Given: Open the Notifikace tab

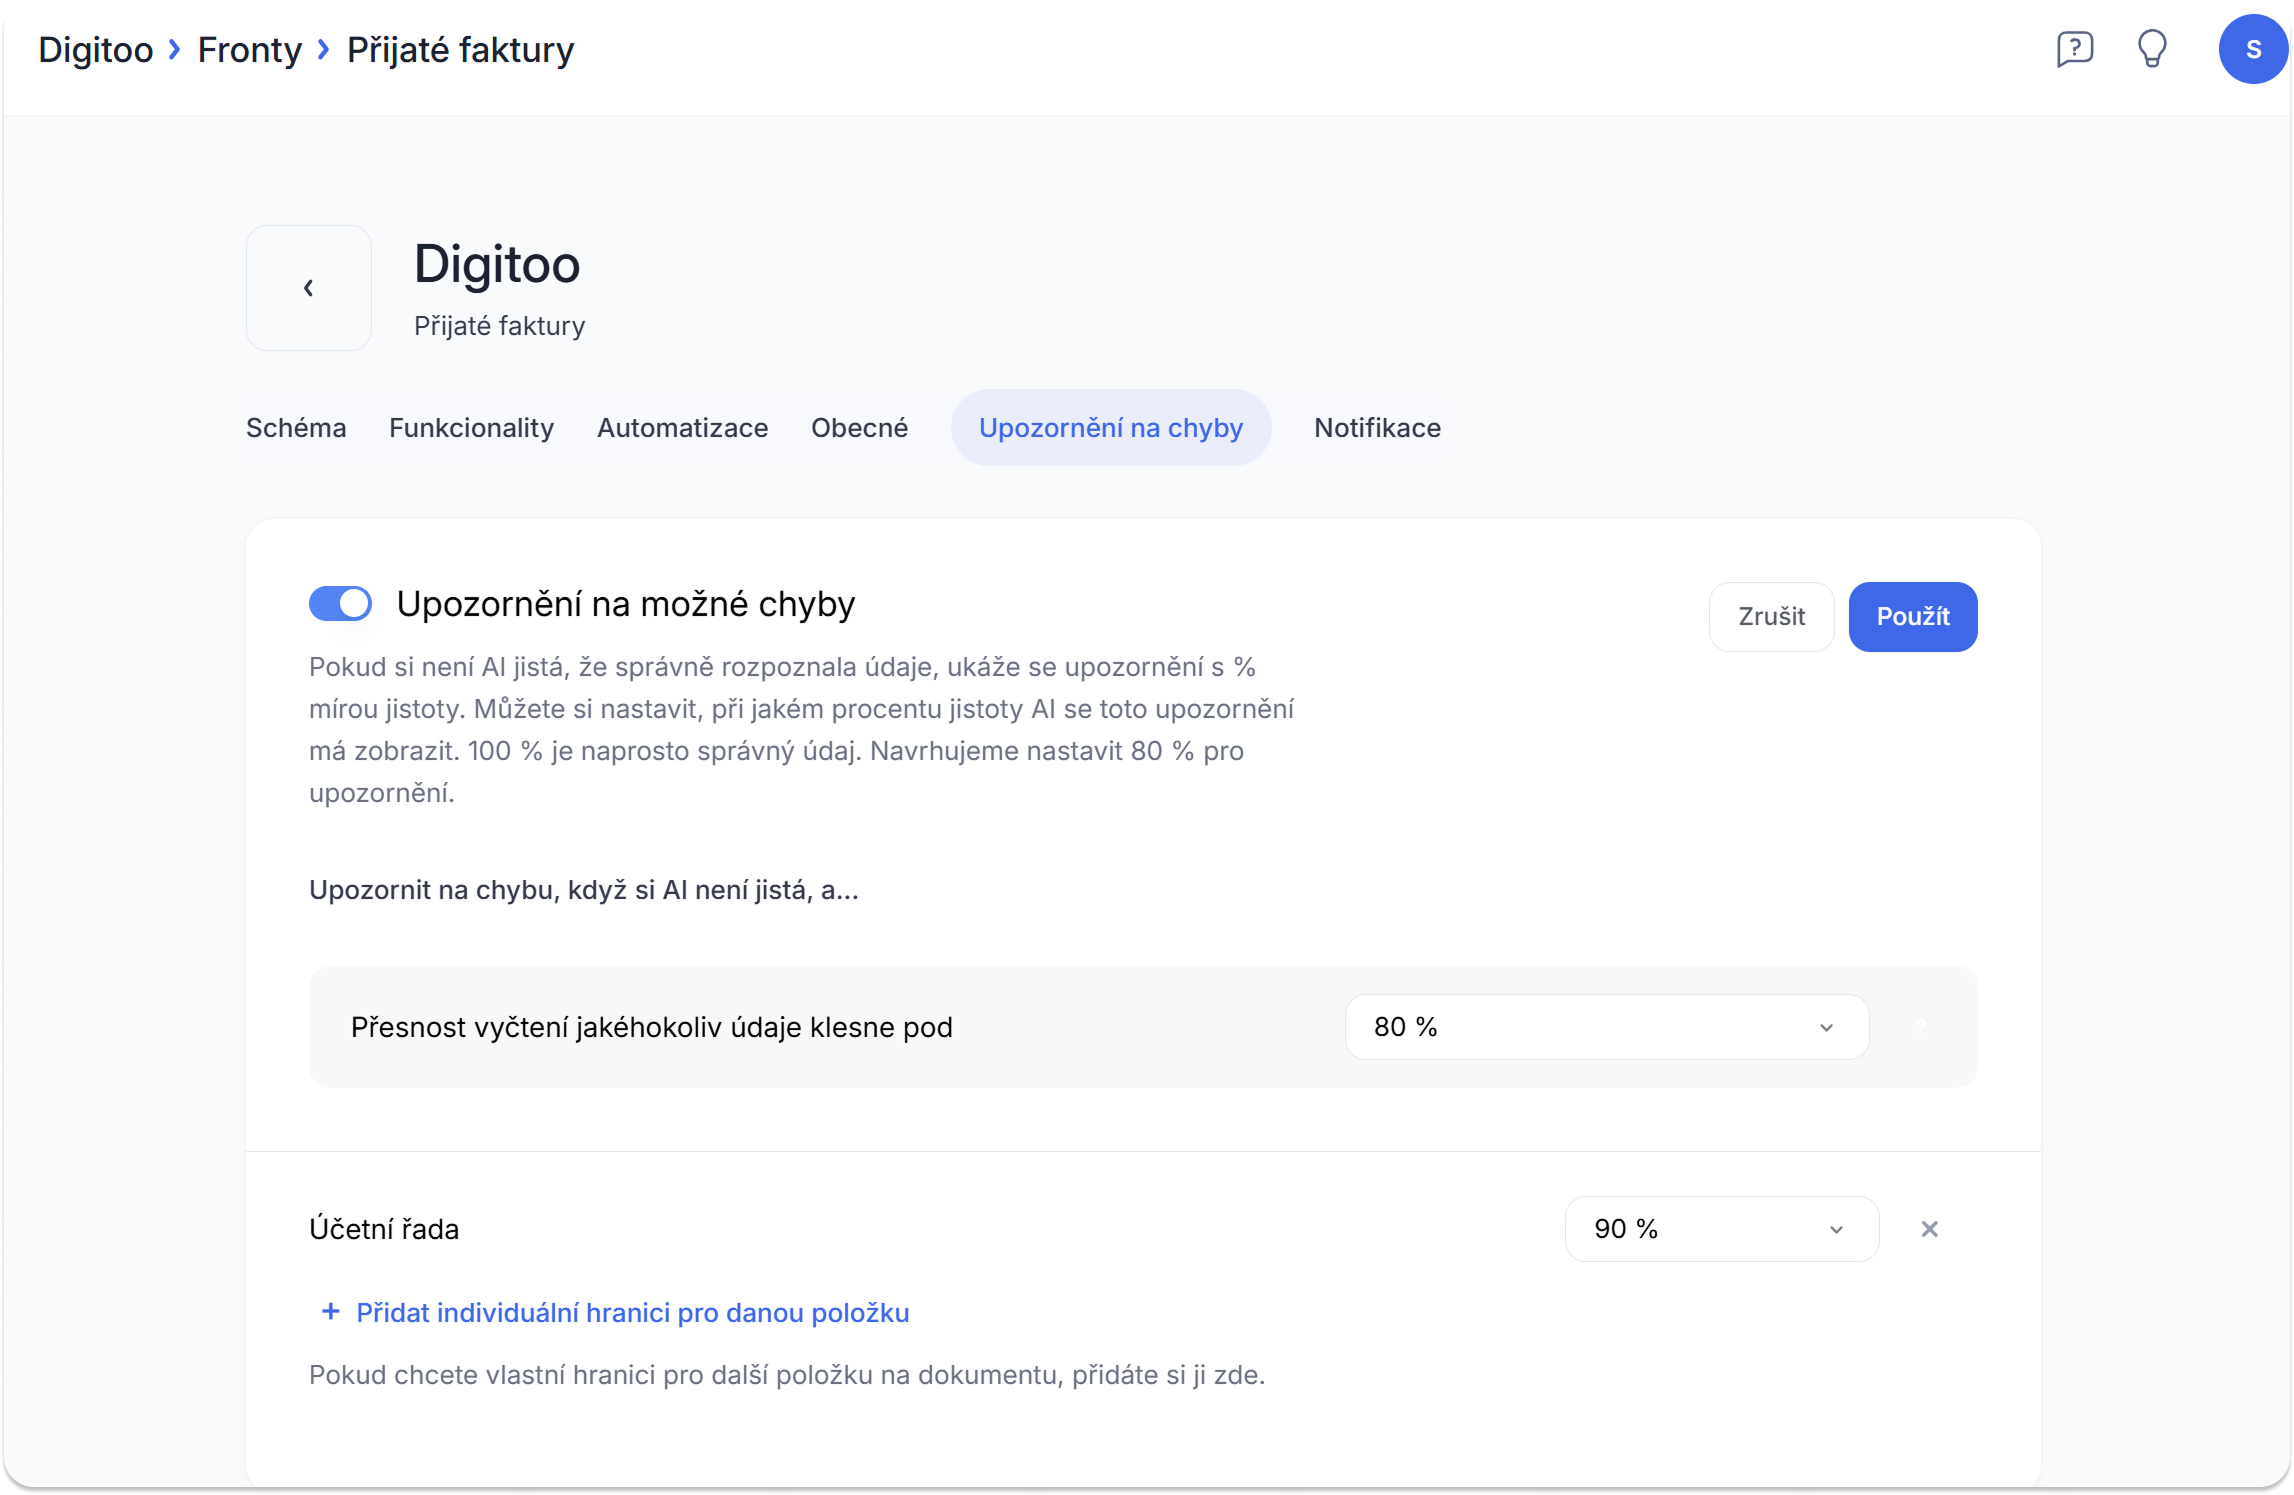Looking at the screenshot, I should (x=1377, y=428).
